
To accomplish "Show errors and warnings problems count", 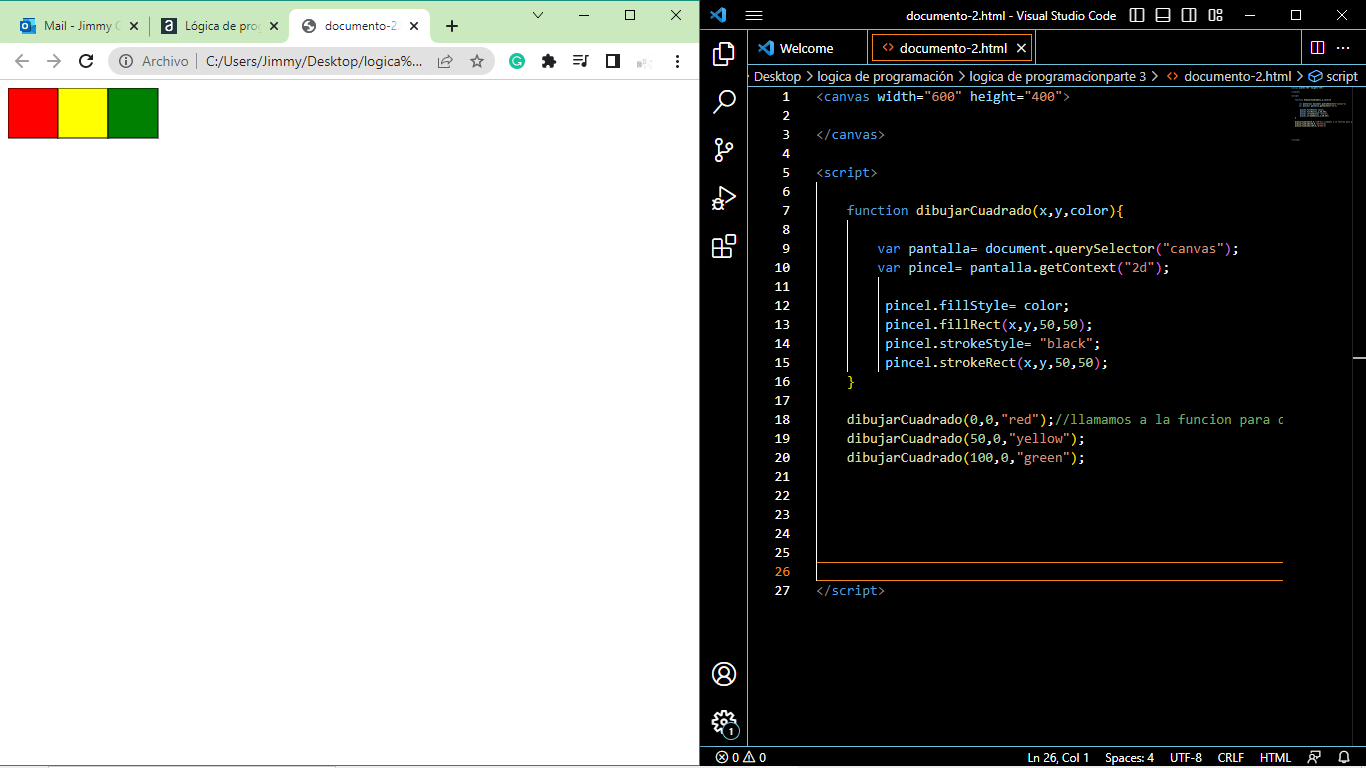I will 741,758.
